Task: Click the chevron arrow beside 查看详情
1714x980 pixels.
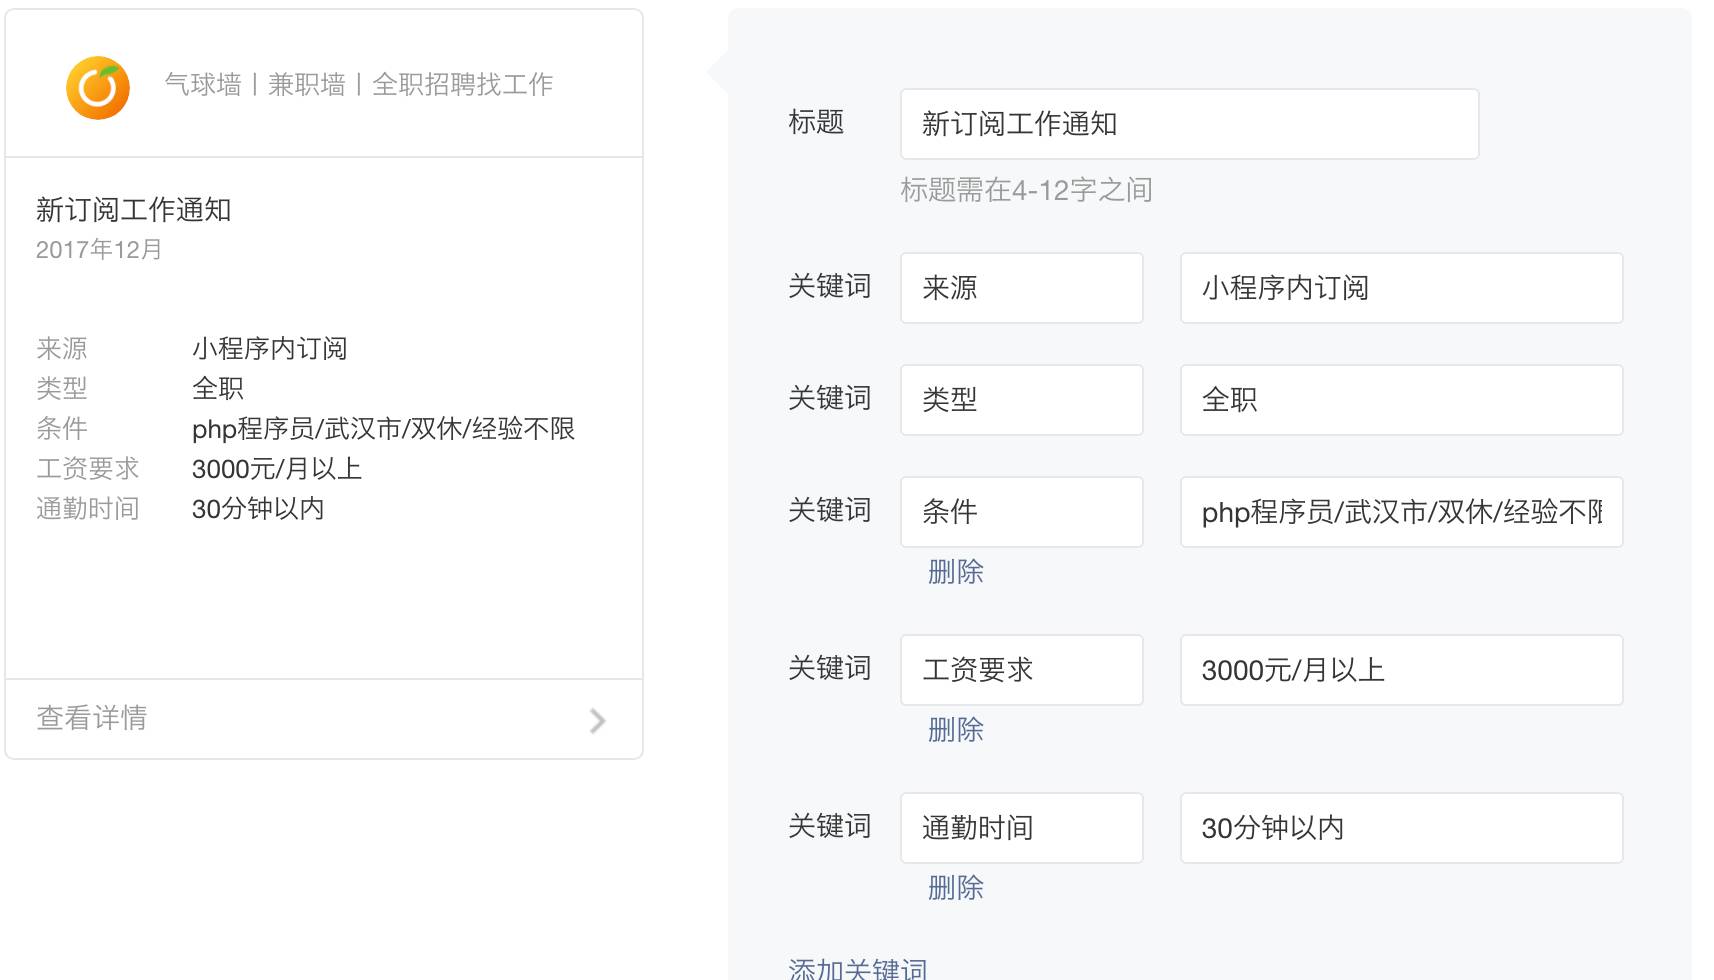Action: [597, 720]
